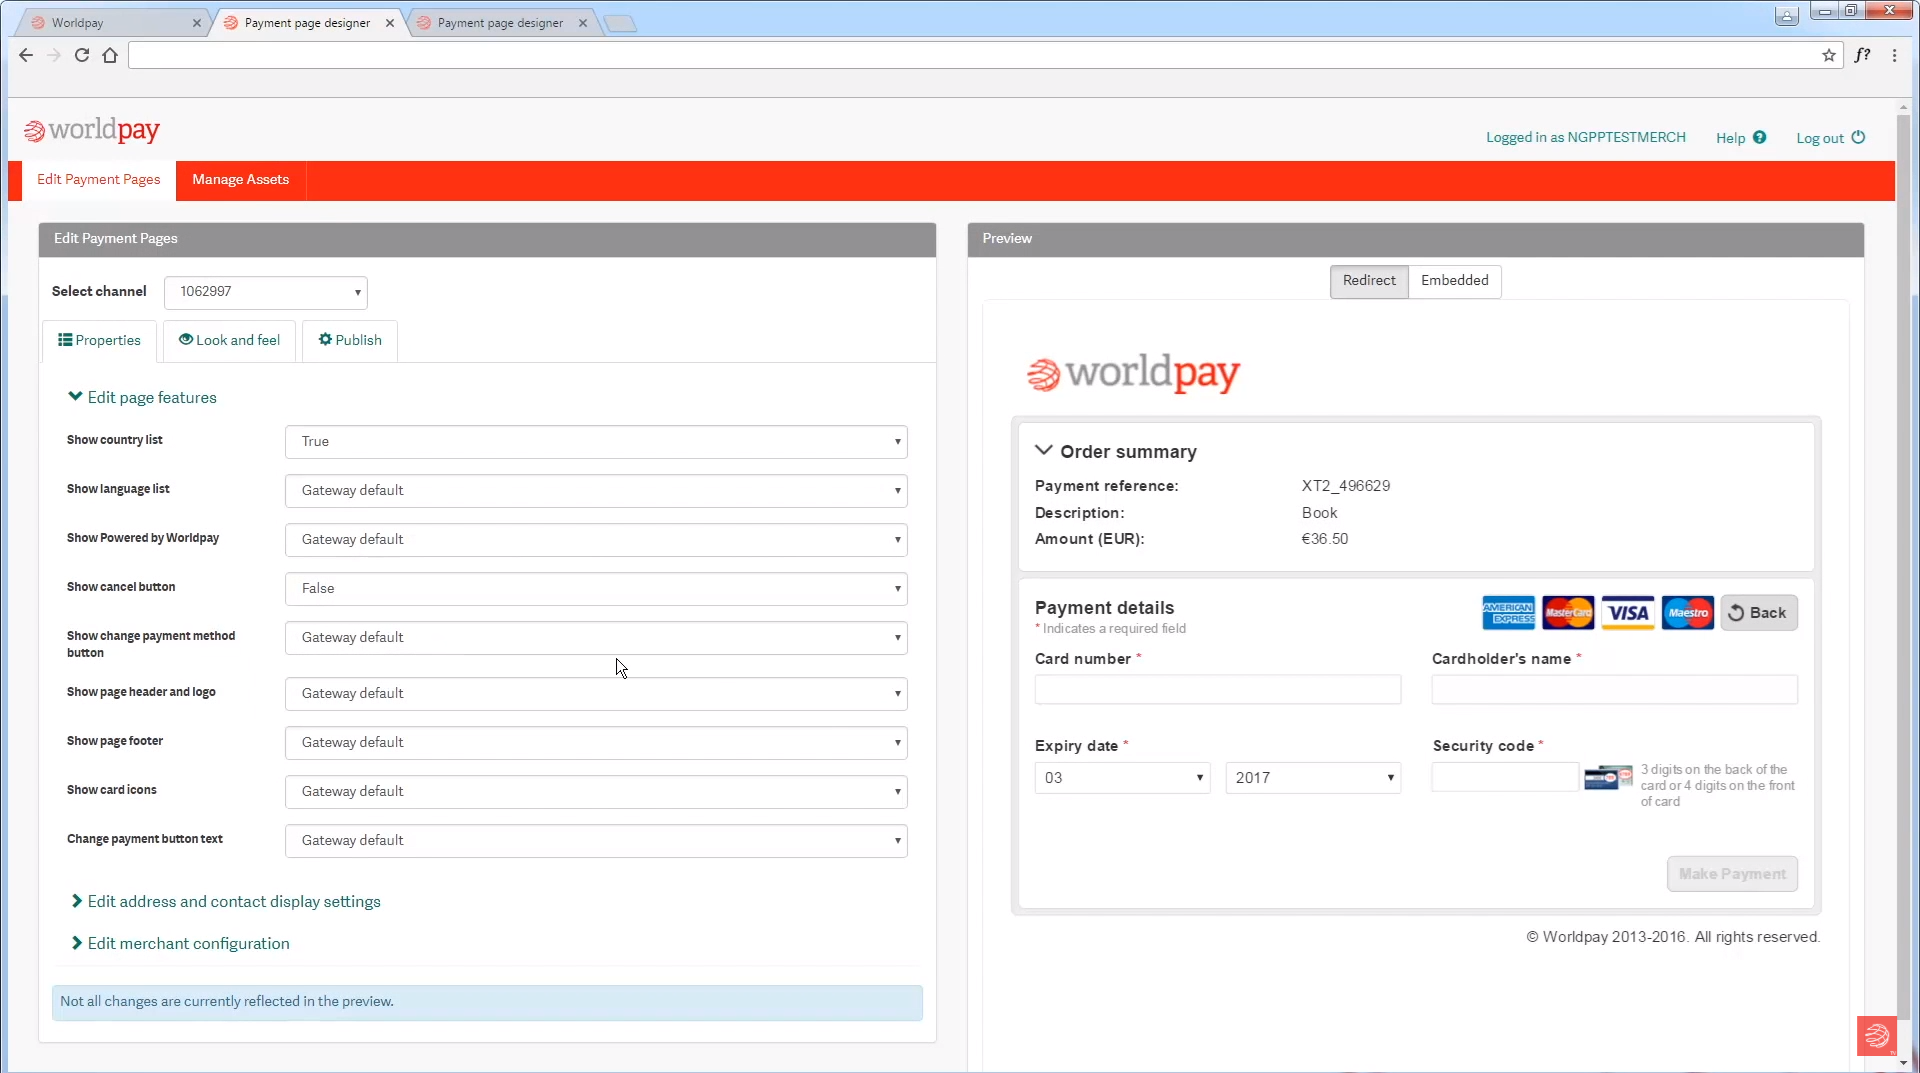This screenshot has width=1920, height=1073.
Task: Close the third Payment page designer tab
Action: 583,23
